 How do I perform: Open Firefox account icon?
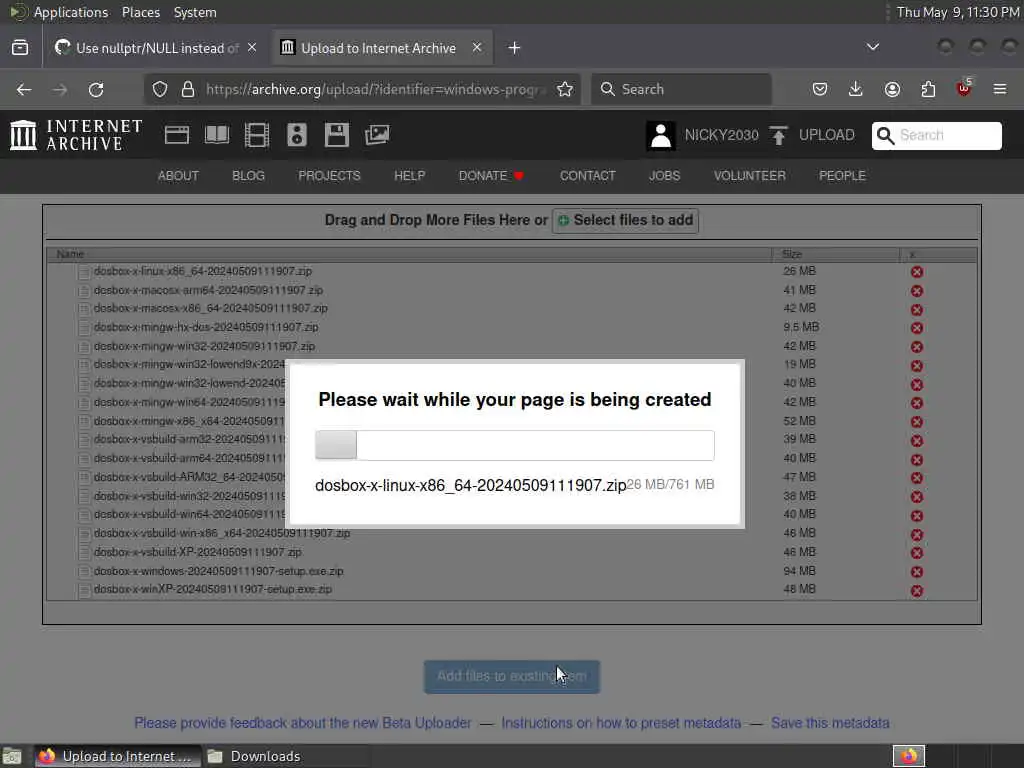click(892, 89)
